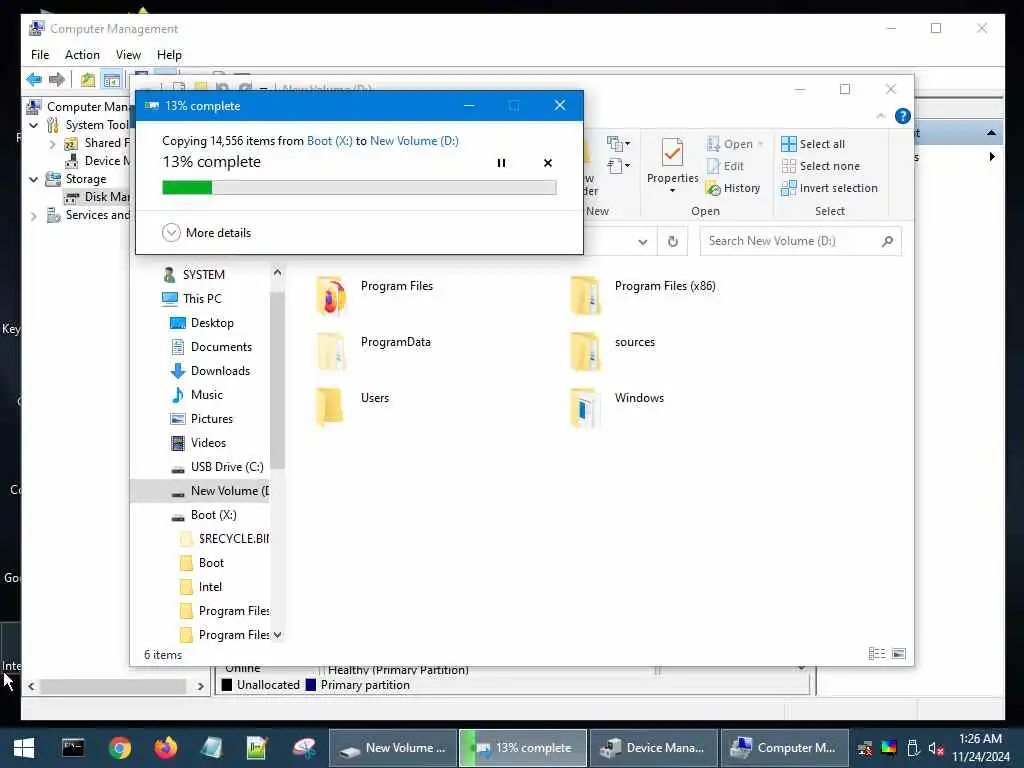
Task: Click Forward arrow in Computer Management toolbar
Action: coord(57,80)
